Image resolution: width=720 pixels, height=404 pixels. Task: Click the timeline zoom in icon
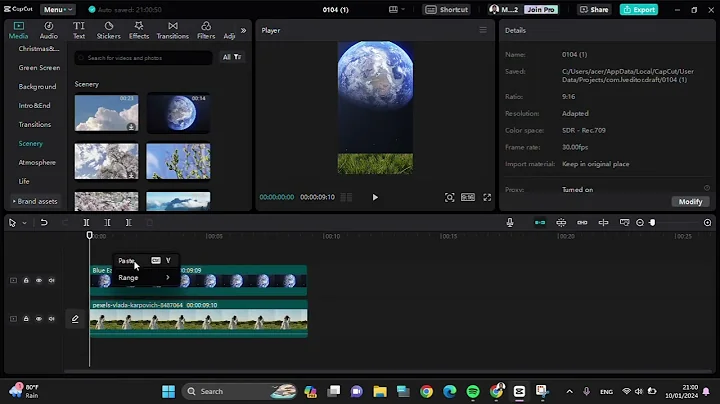(x=707, y=223)
